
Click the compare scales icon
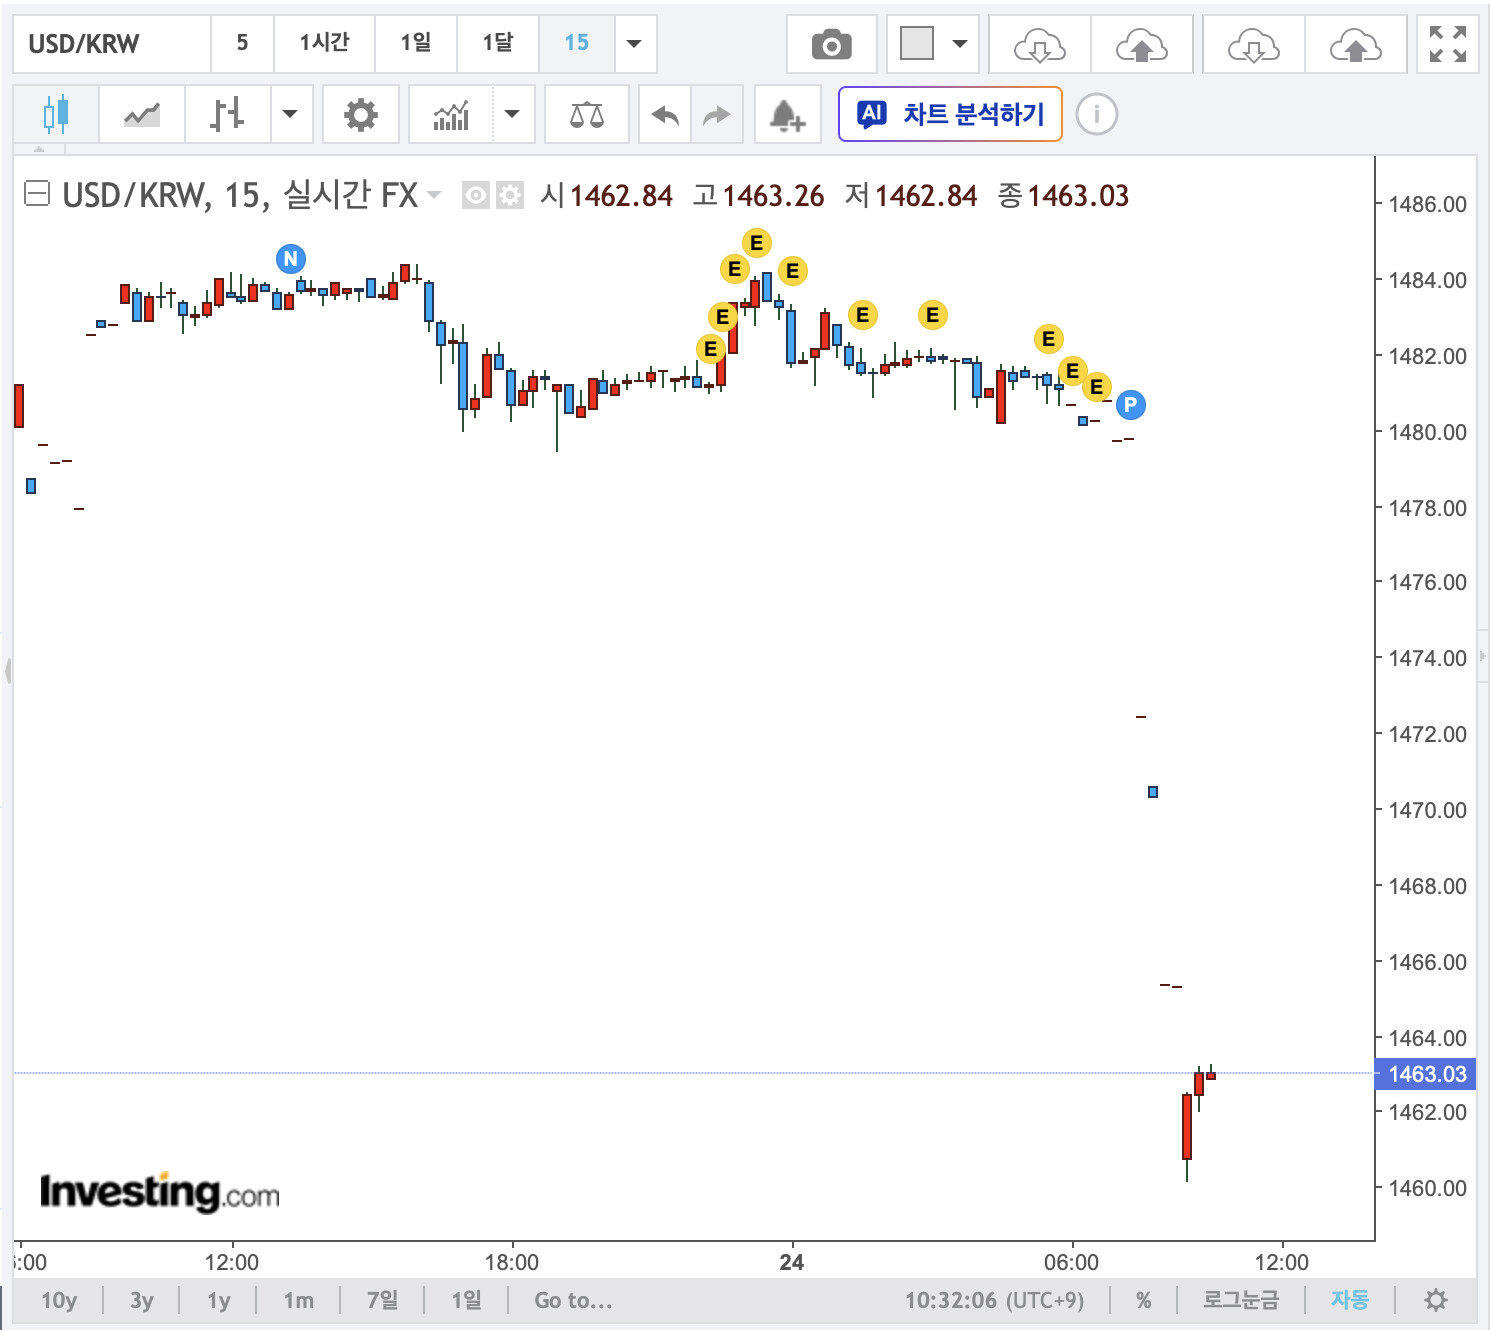[x=587, y=114]
